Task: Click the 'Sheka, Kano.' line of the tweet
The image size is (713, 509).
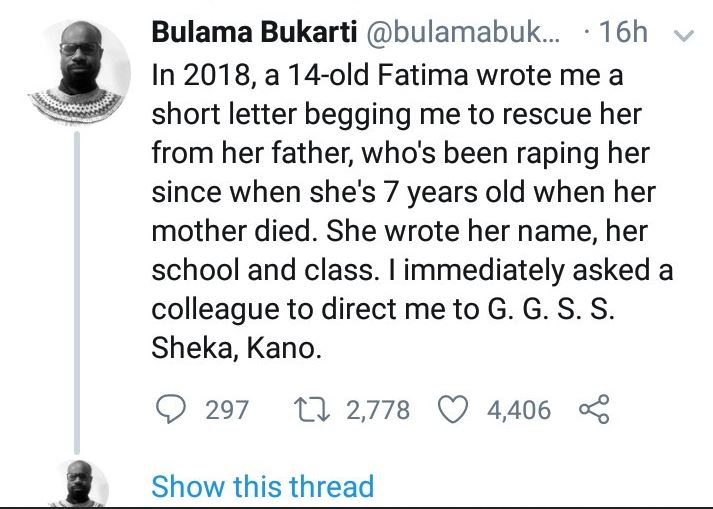Action: pos(242,350)
